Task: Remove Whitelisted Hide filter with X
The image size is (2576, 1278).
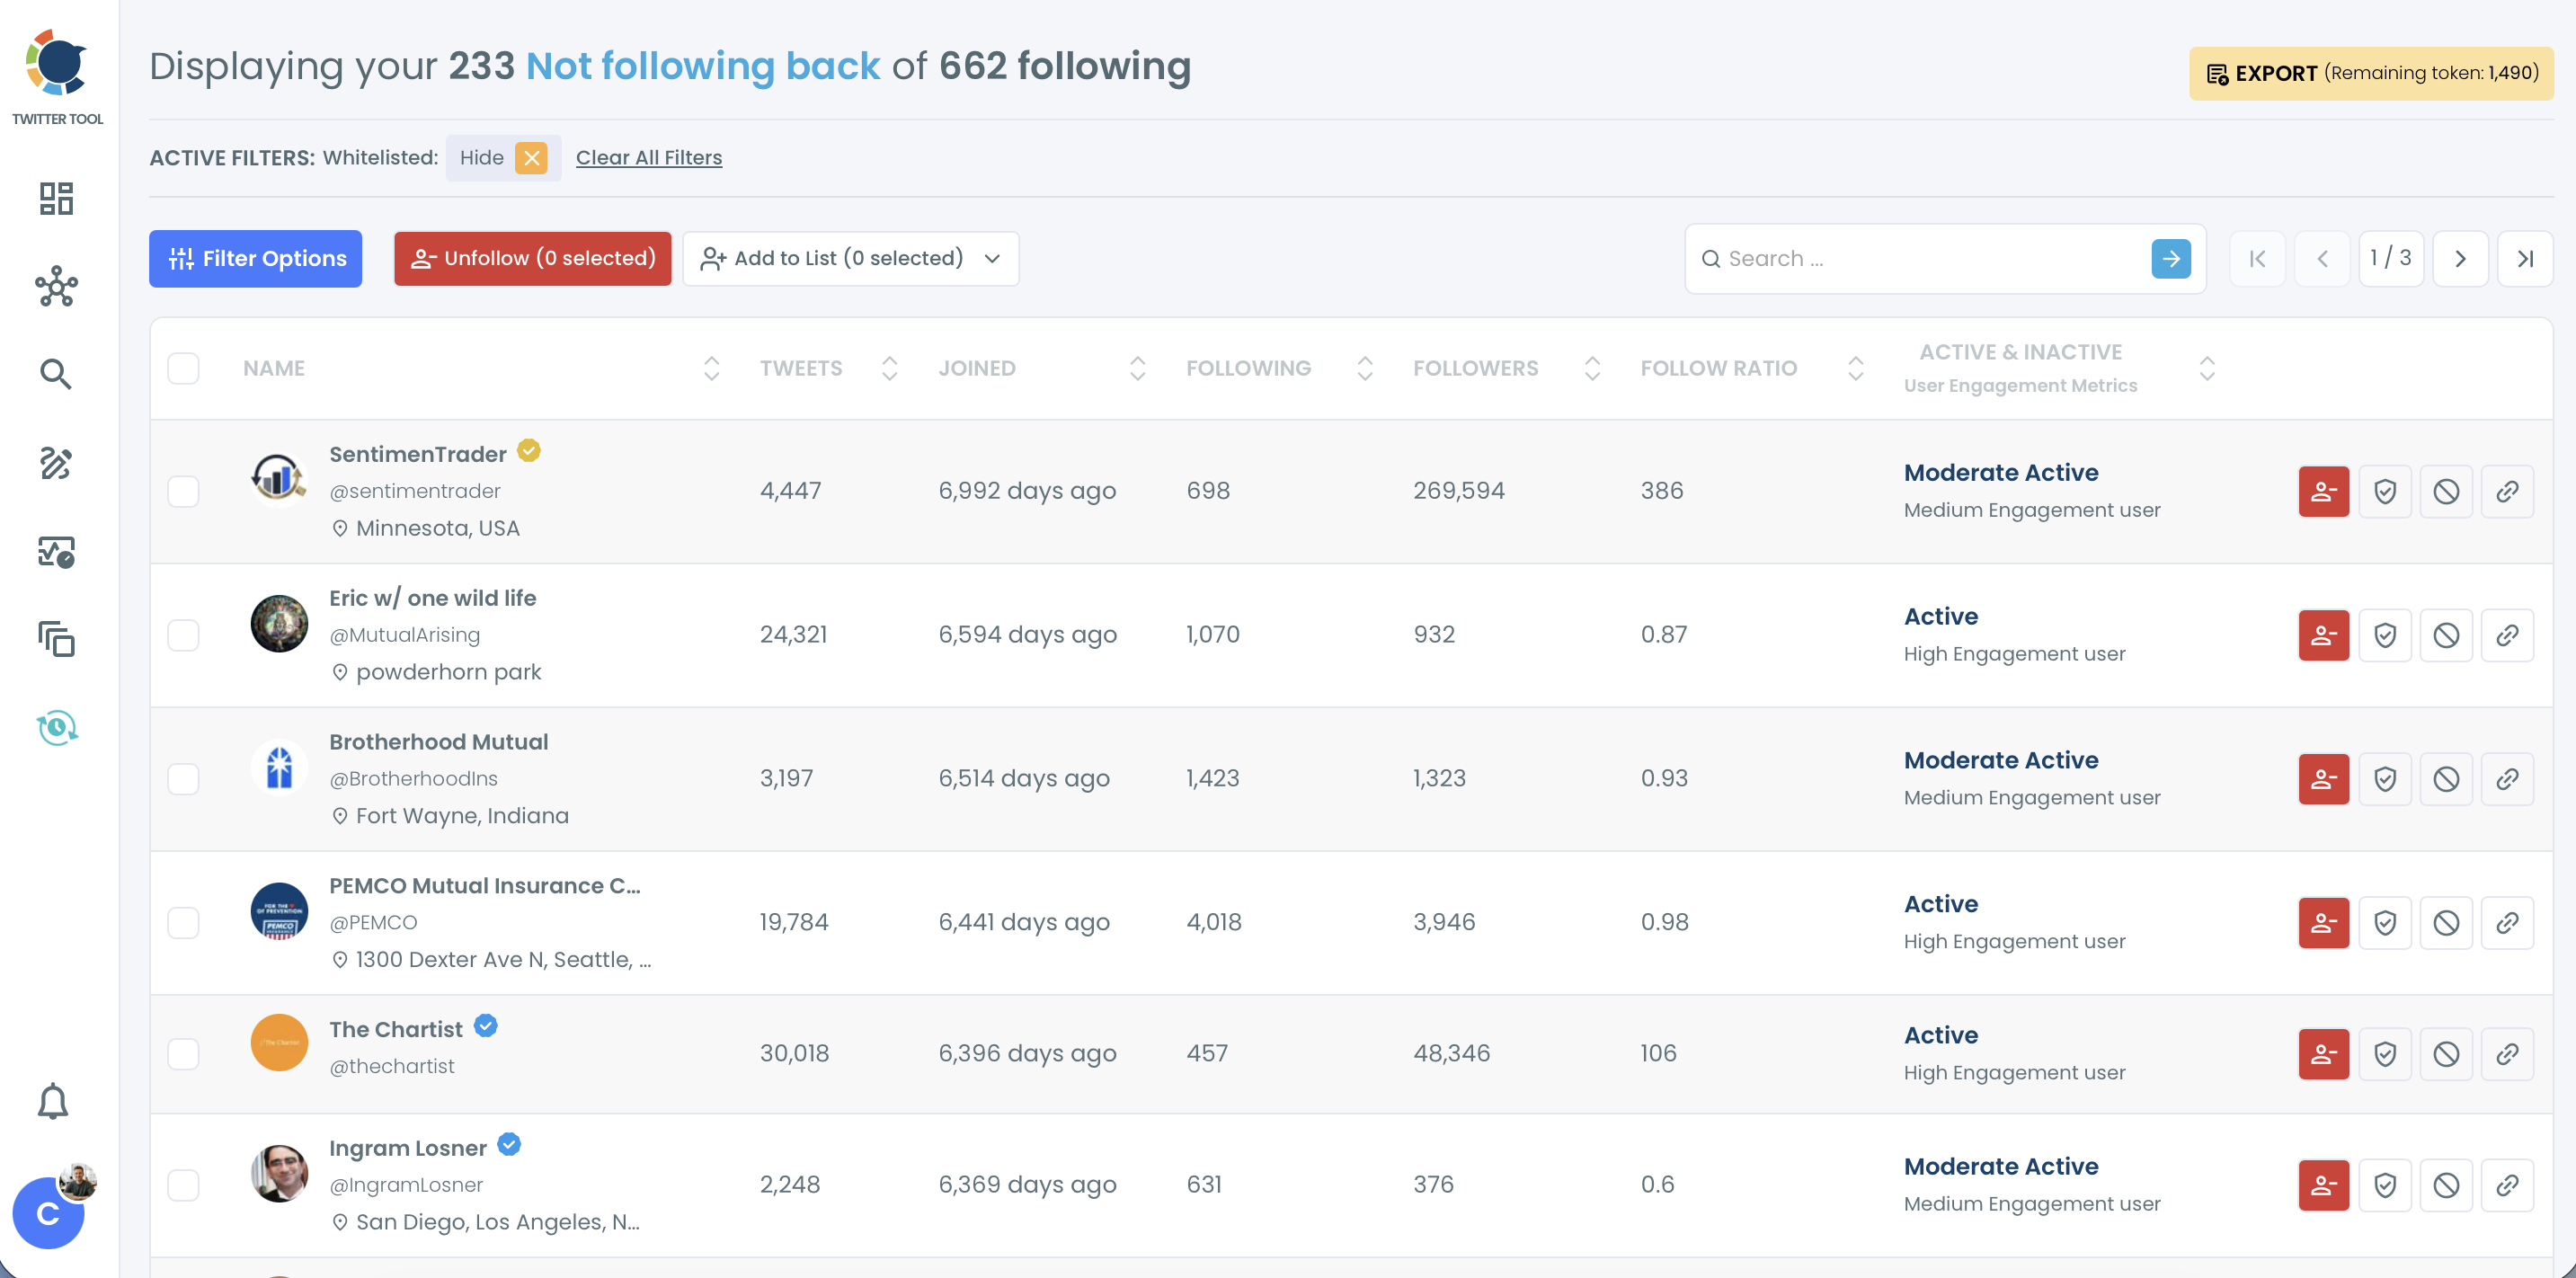Action: (531, 158)
